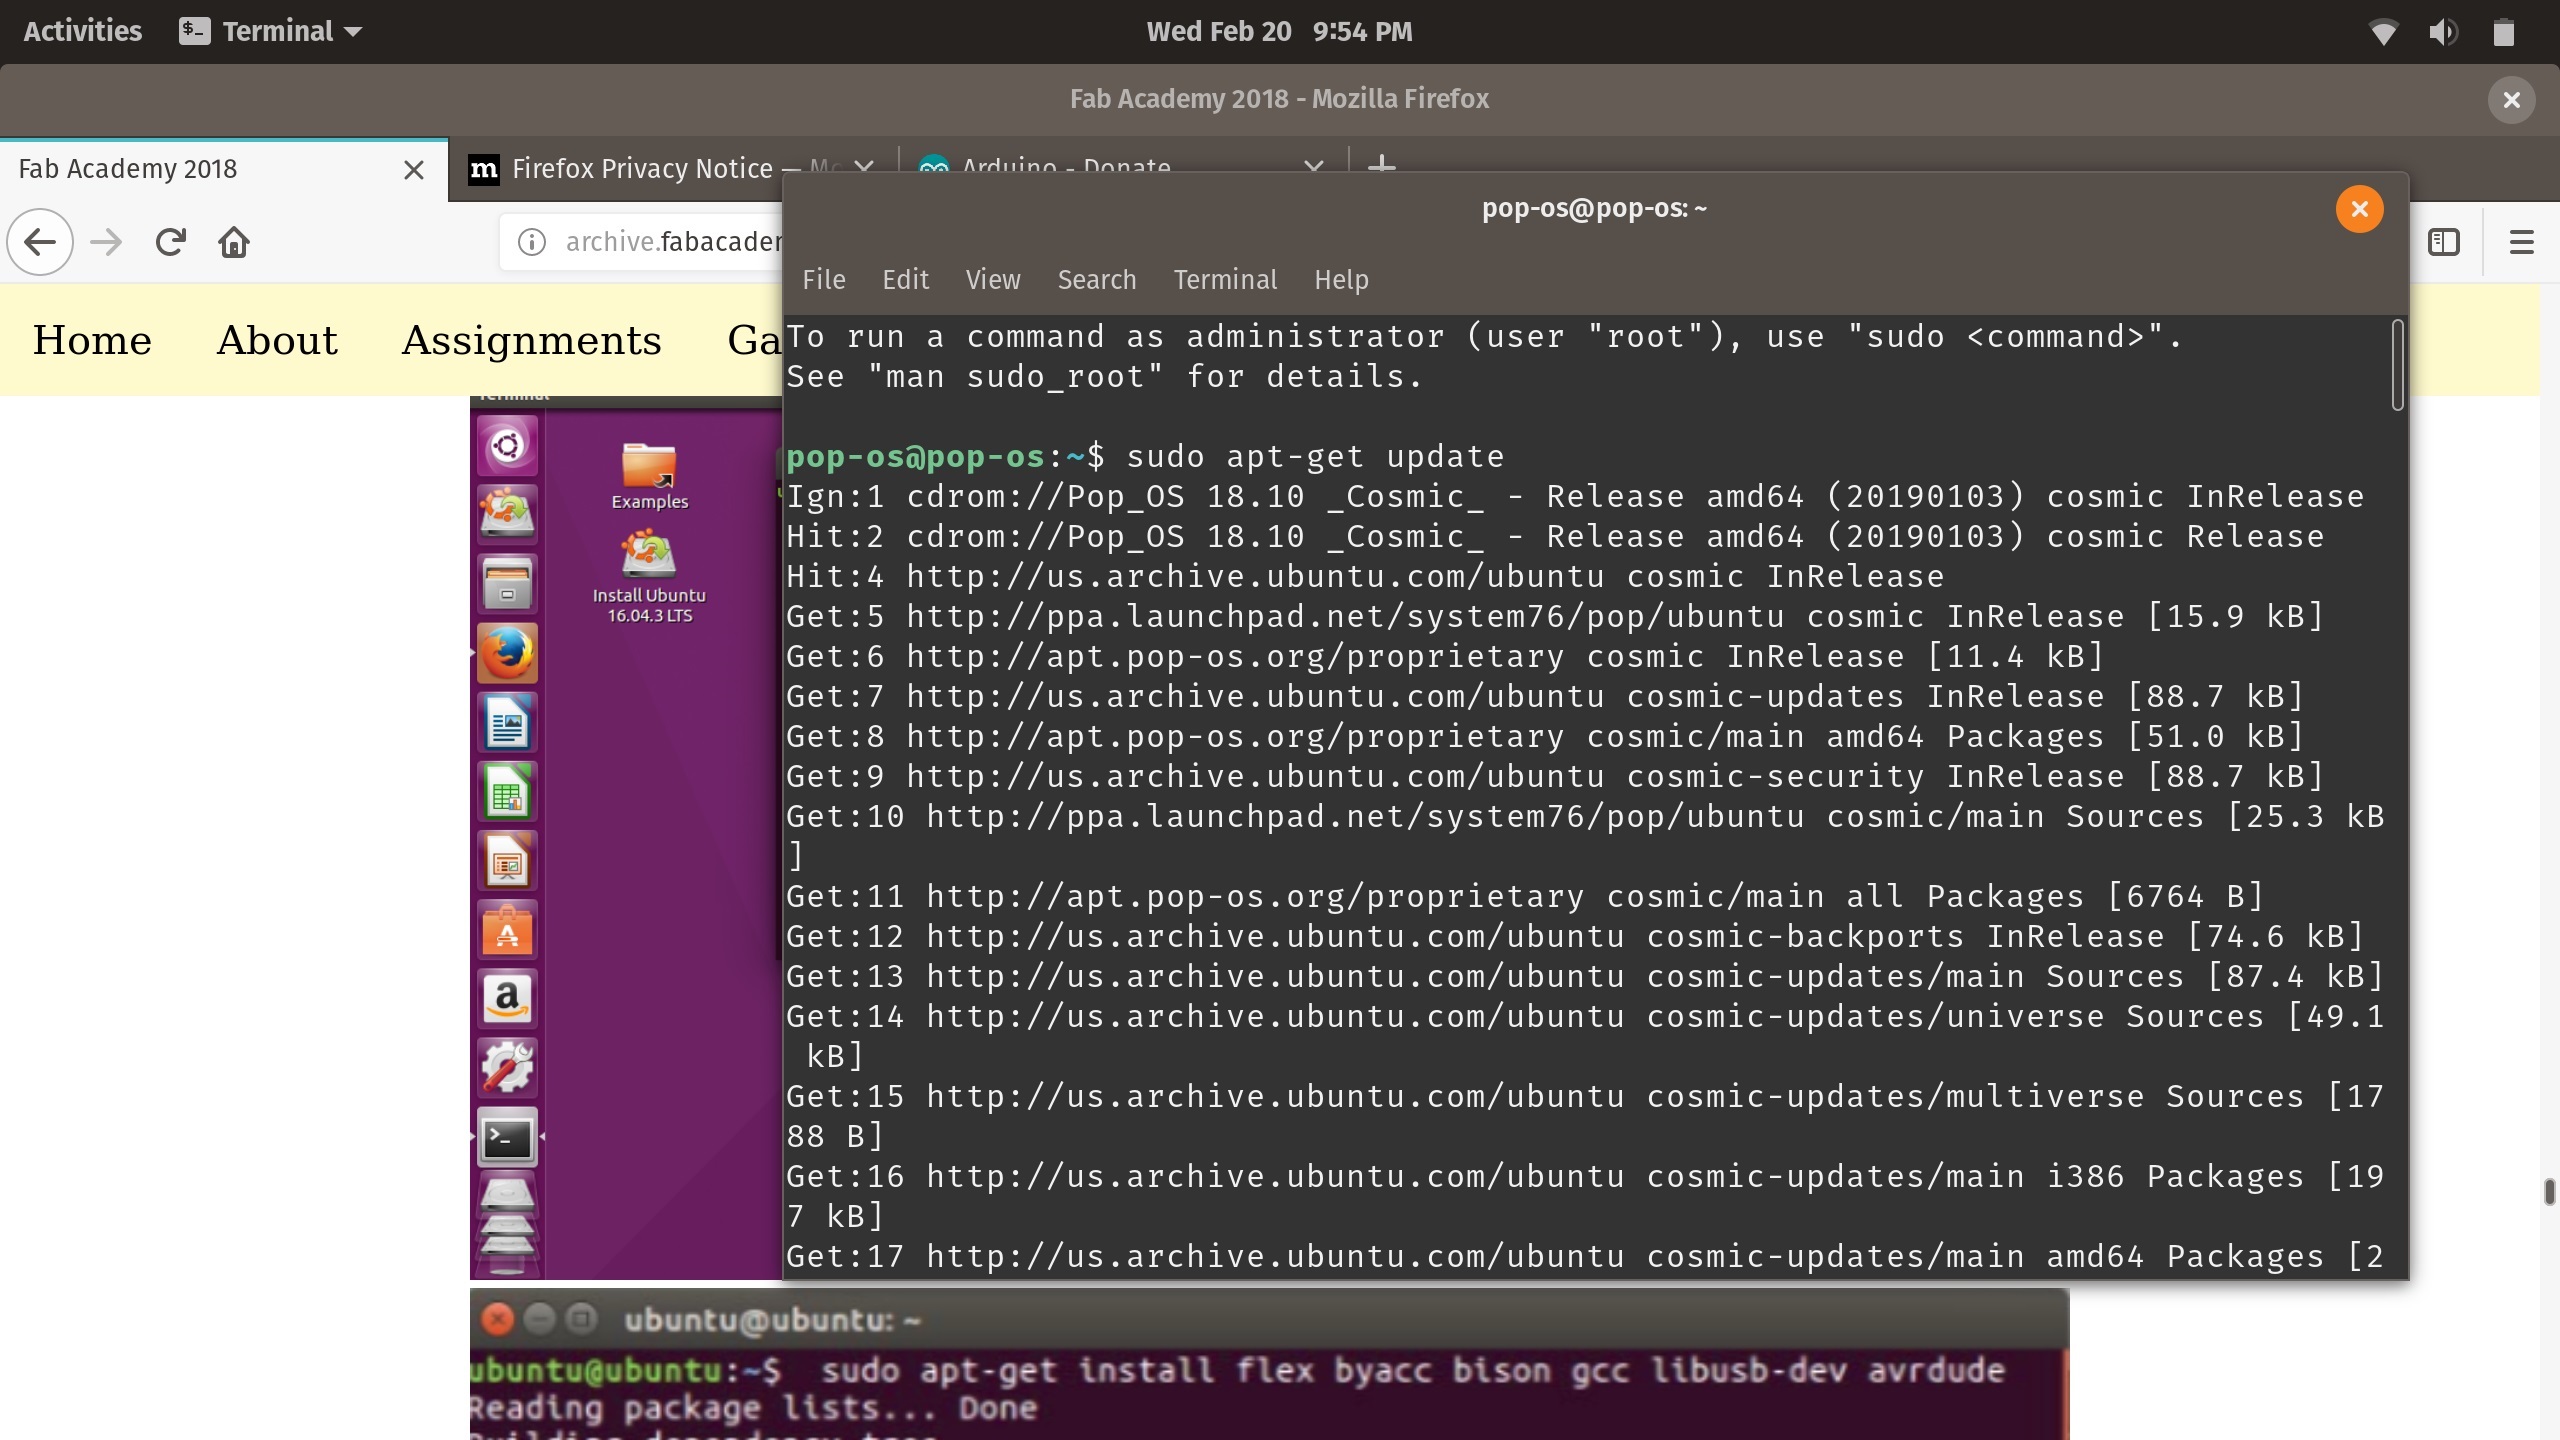Image resolution: width=2560 pixels, height=1440 pixels.
Task: Open the terminal File menu
Action: point(823,280)
